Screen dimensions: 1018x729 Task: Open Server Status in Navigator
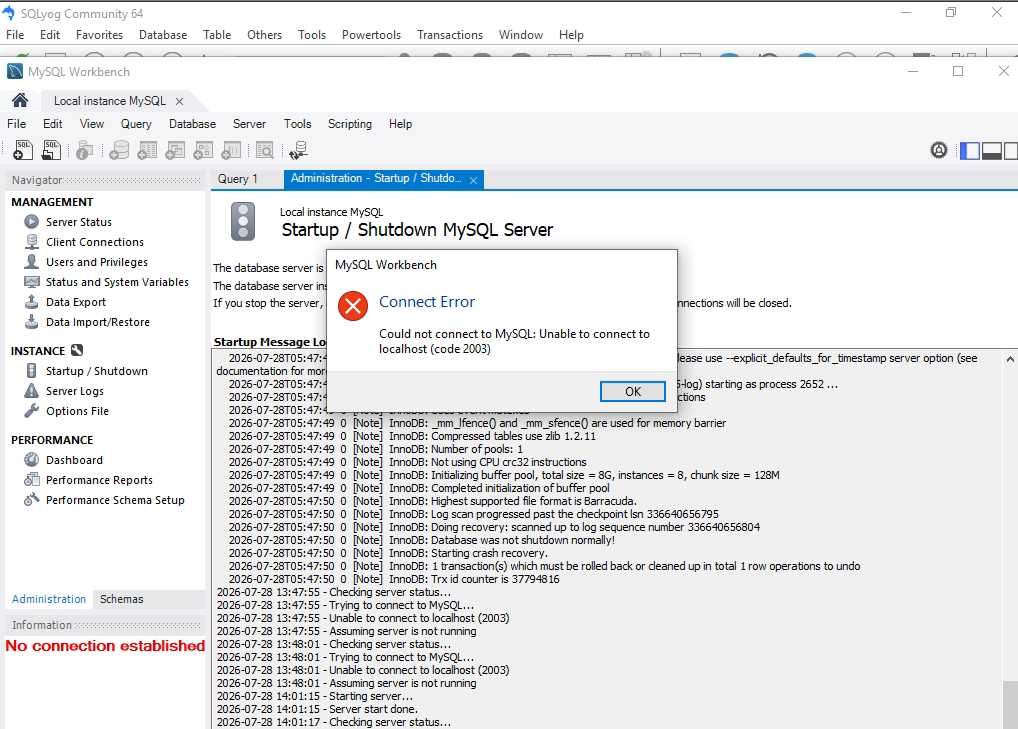pos(79,222)
